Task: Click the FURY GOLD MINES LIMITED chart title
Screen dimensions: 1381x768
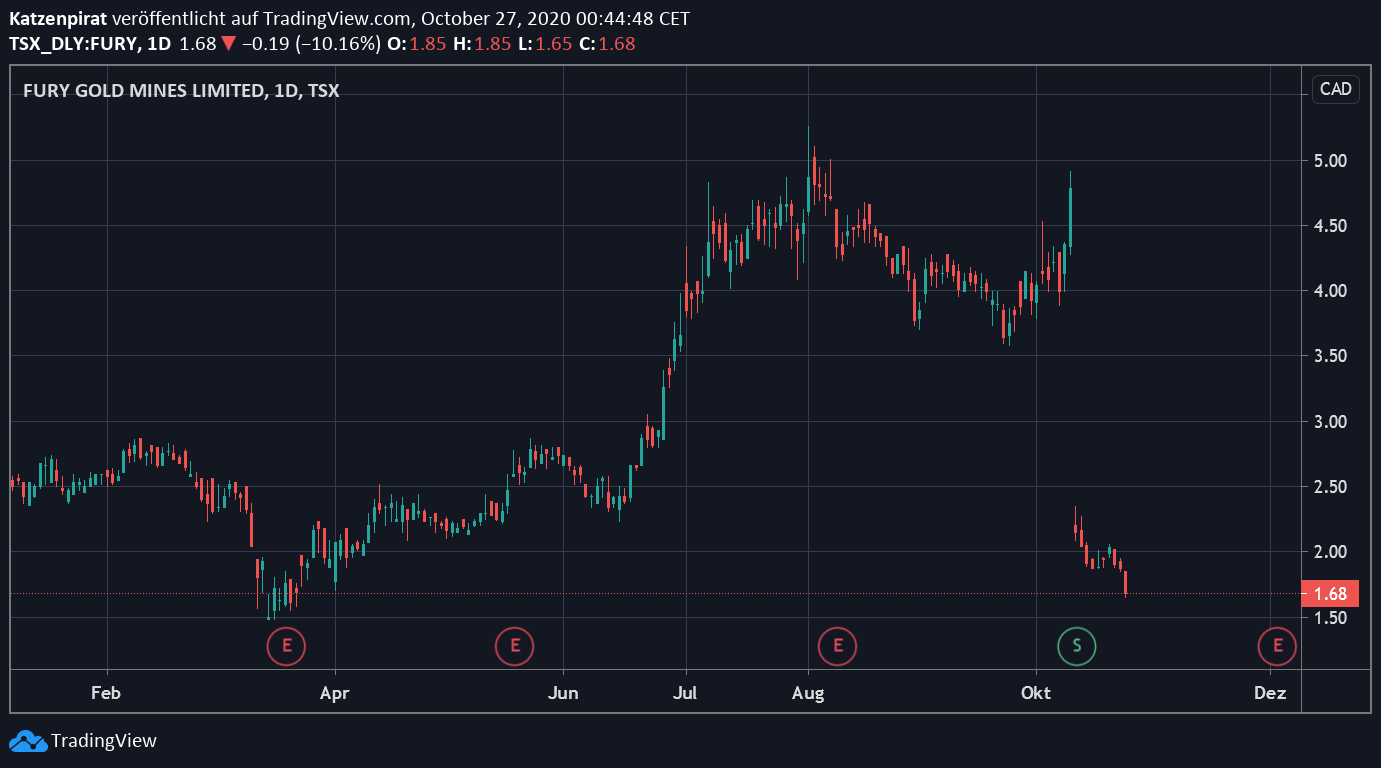Action: [x=144, y=91]
